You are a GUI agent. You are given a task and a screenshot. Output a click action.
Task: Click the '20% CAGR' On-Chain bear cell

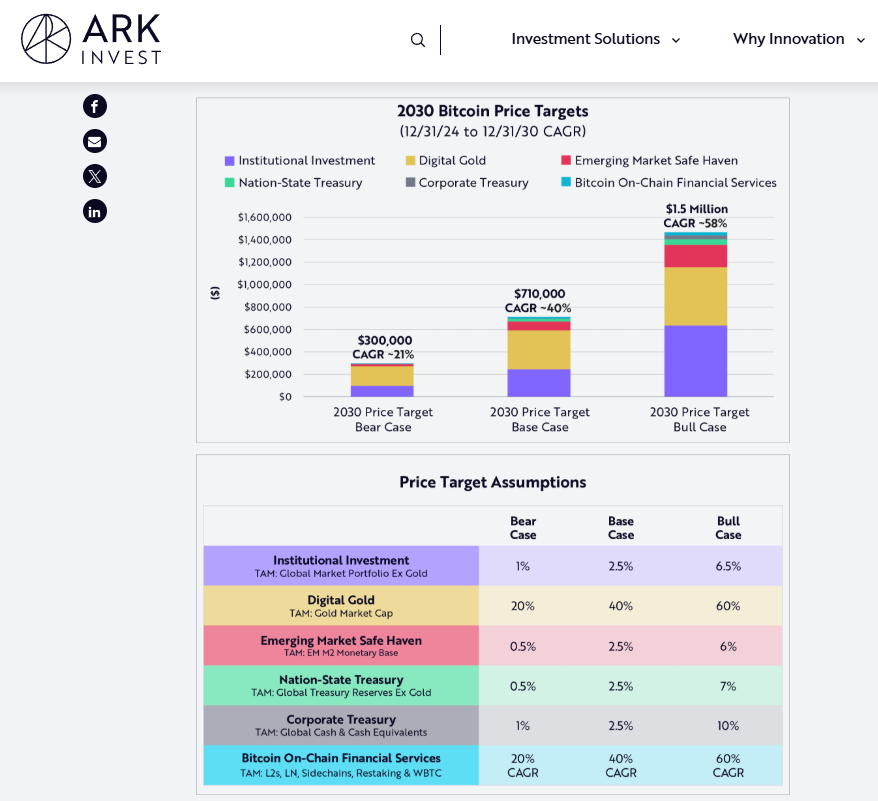point(522,766)
